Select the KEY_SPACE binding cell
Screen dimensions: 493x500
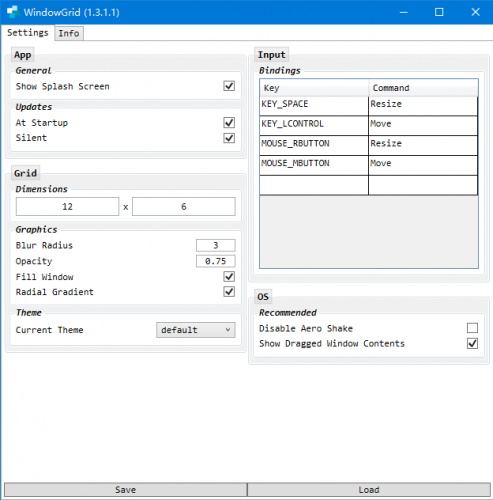coord(314,106)
